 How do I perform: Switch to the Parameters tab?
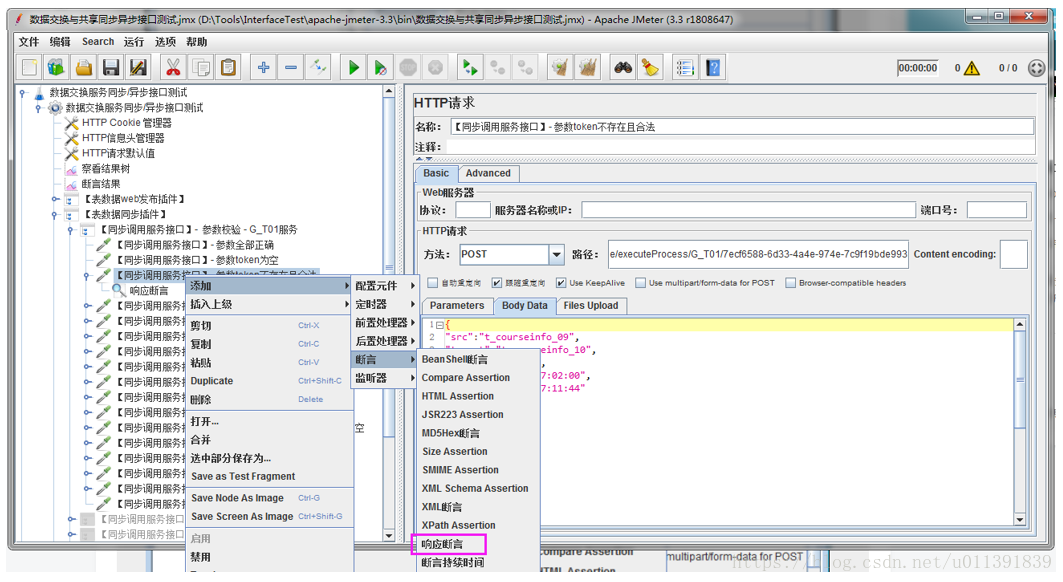pos(457,306)
